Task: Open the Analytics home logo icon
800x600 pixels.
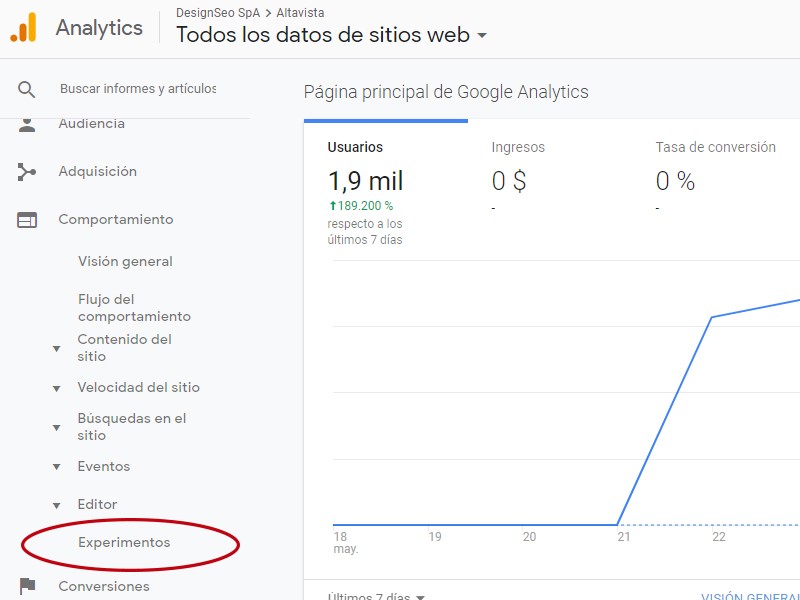Action: click(x=24, y=28)
